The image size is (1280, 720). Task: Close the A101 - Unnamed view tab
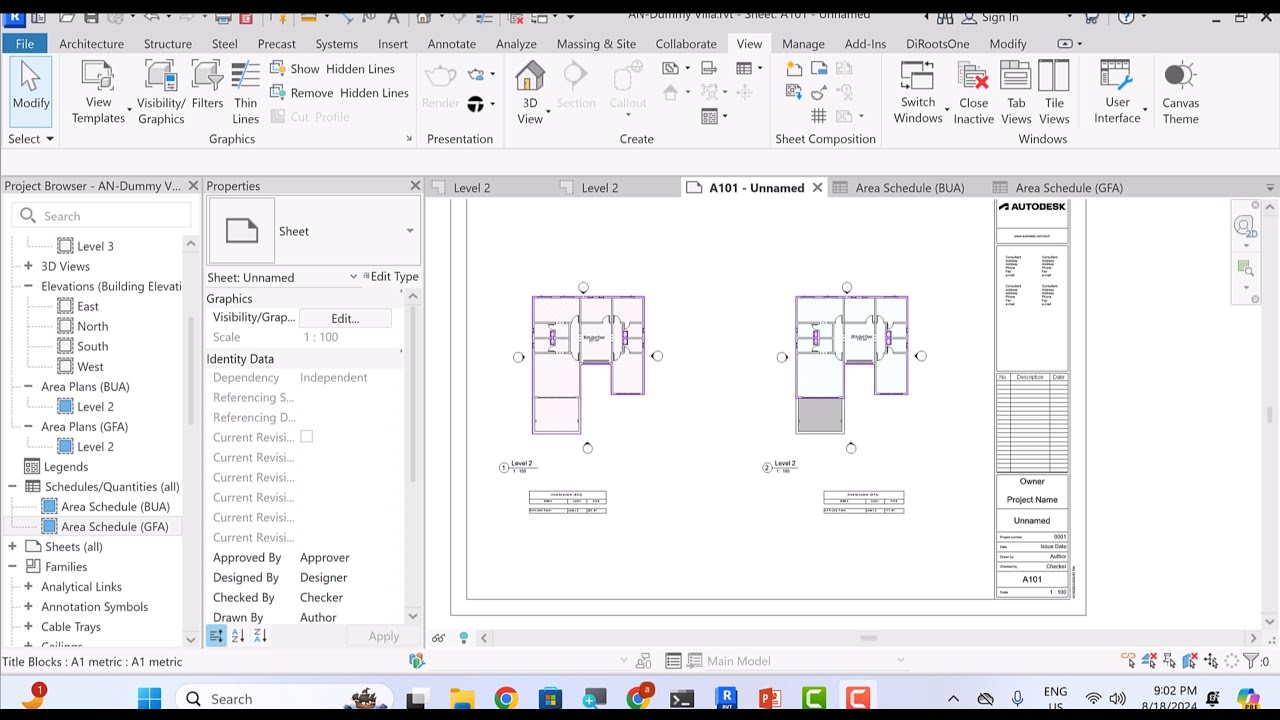coord(817,188)
